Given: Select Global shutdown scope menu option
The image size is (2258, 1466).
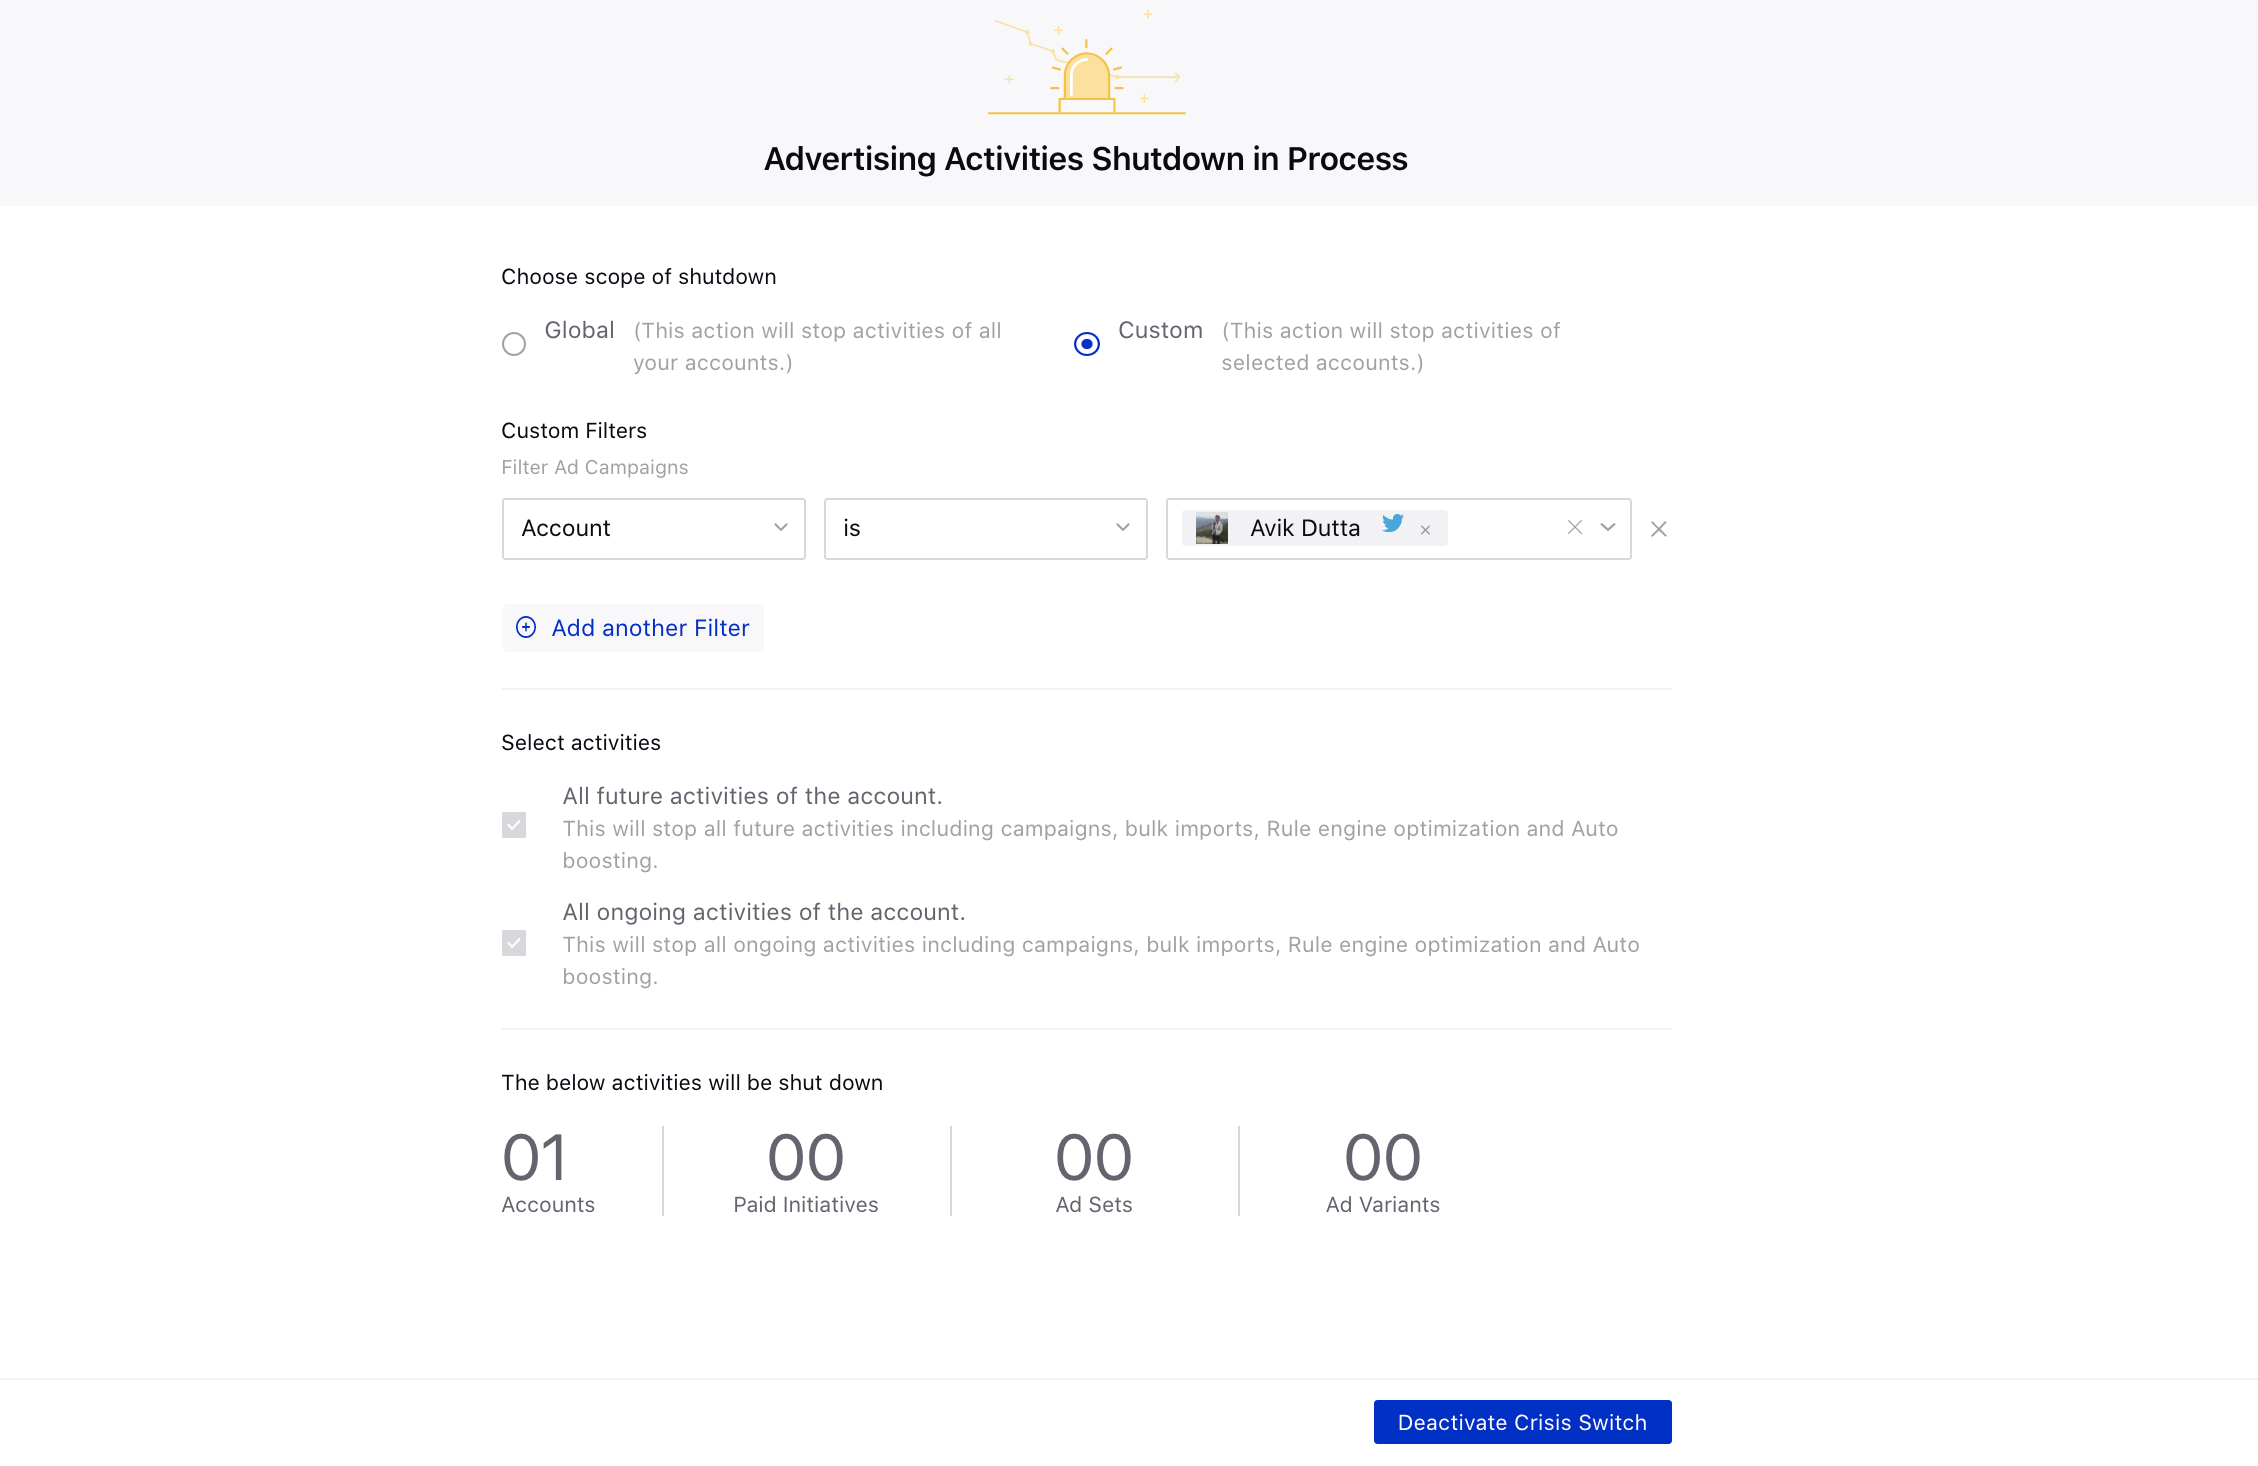Looking at the screenshot, I should pos(513,342).
